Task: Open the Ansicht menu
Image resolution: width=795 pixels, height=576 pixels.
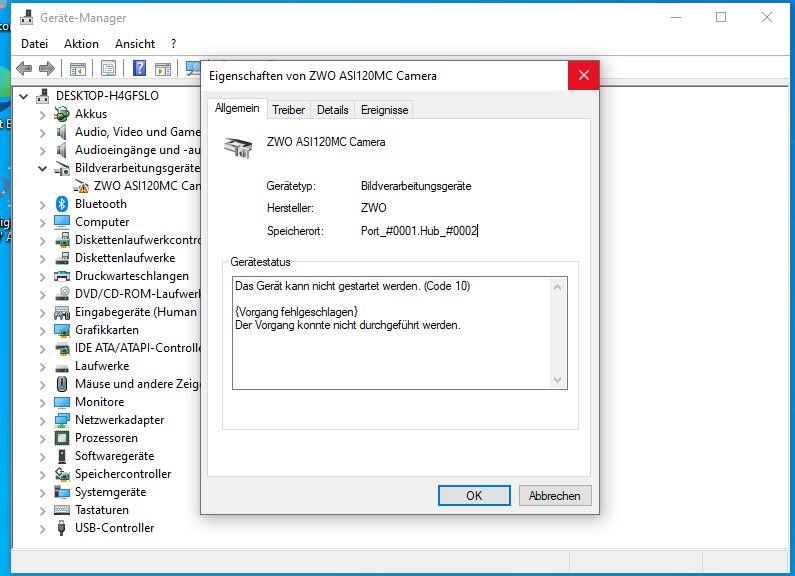Action: point(135,44)
